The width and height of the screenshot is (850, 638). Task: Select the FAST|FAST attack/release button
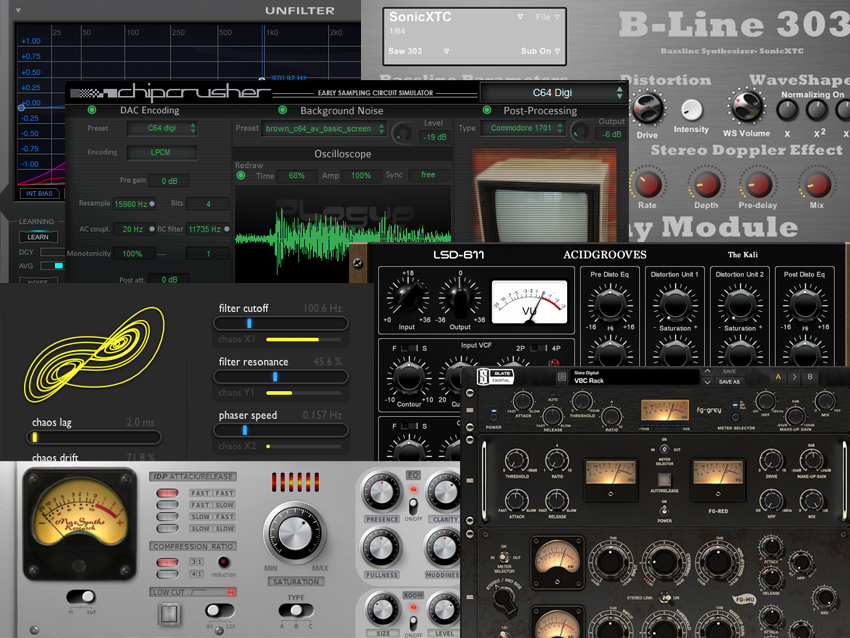click(x=167, y=493)
